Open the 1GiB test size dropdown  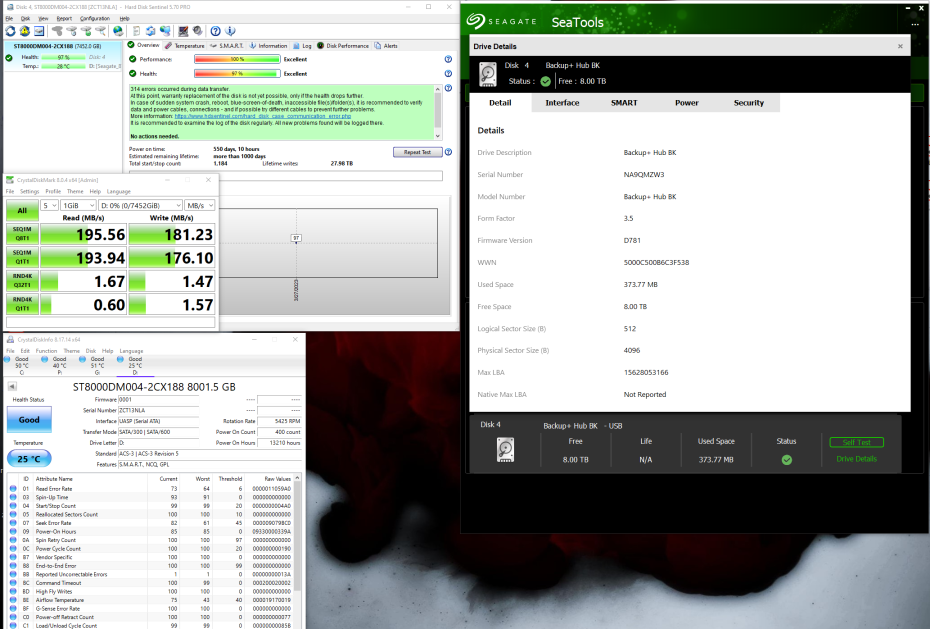(x=78, y=205)
